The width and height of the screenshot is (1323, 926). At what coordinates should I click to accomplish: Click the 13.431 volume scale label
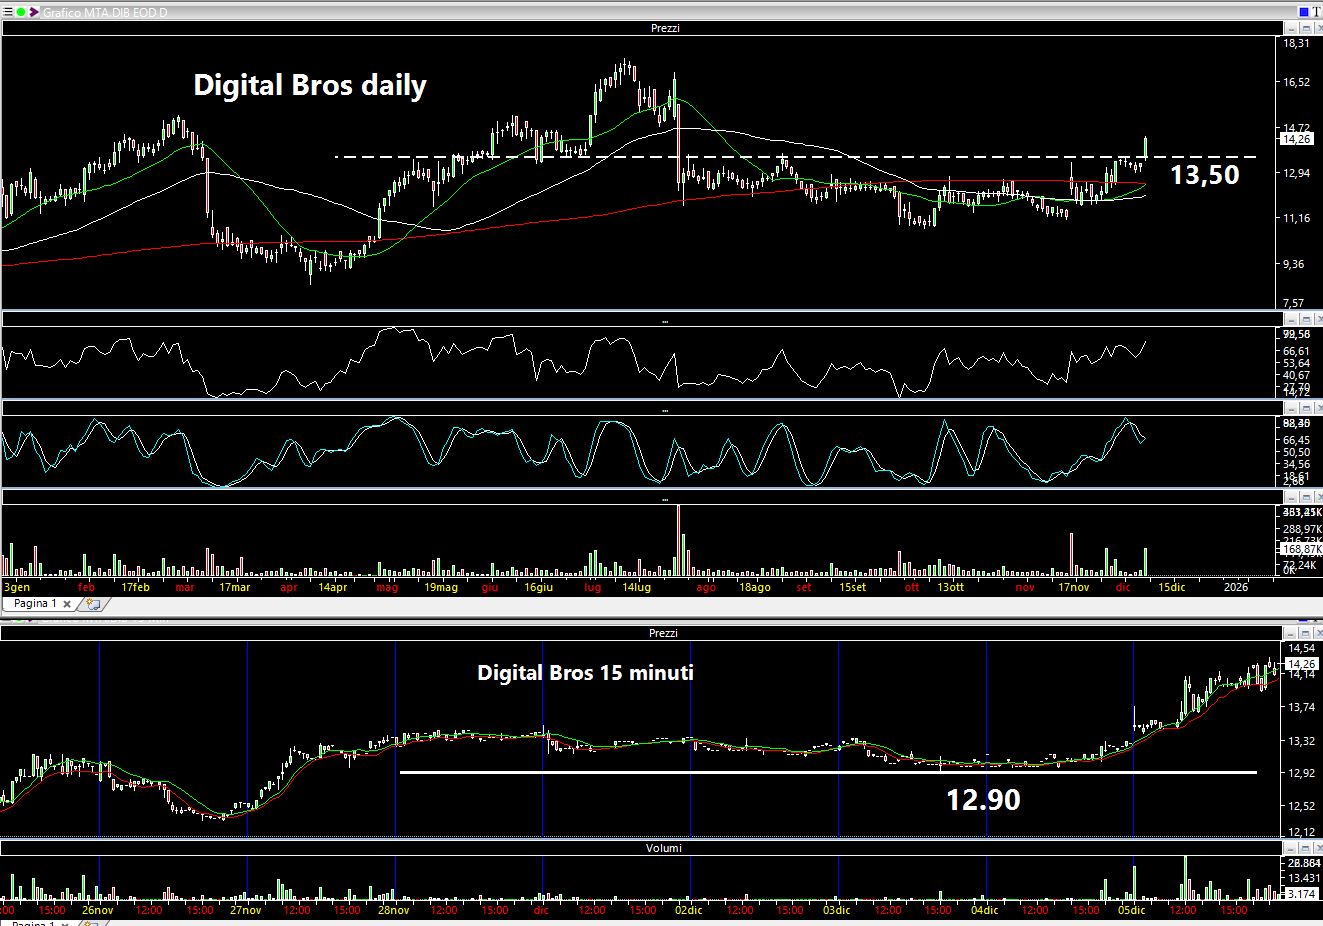1305,878
